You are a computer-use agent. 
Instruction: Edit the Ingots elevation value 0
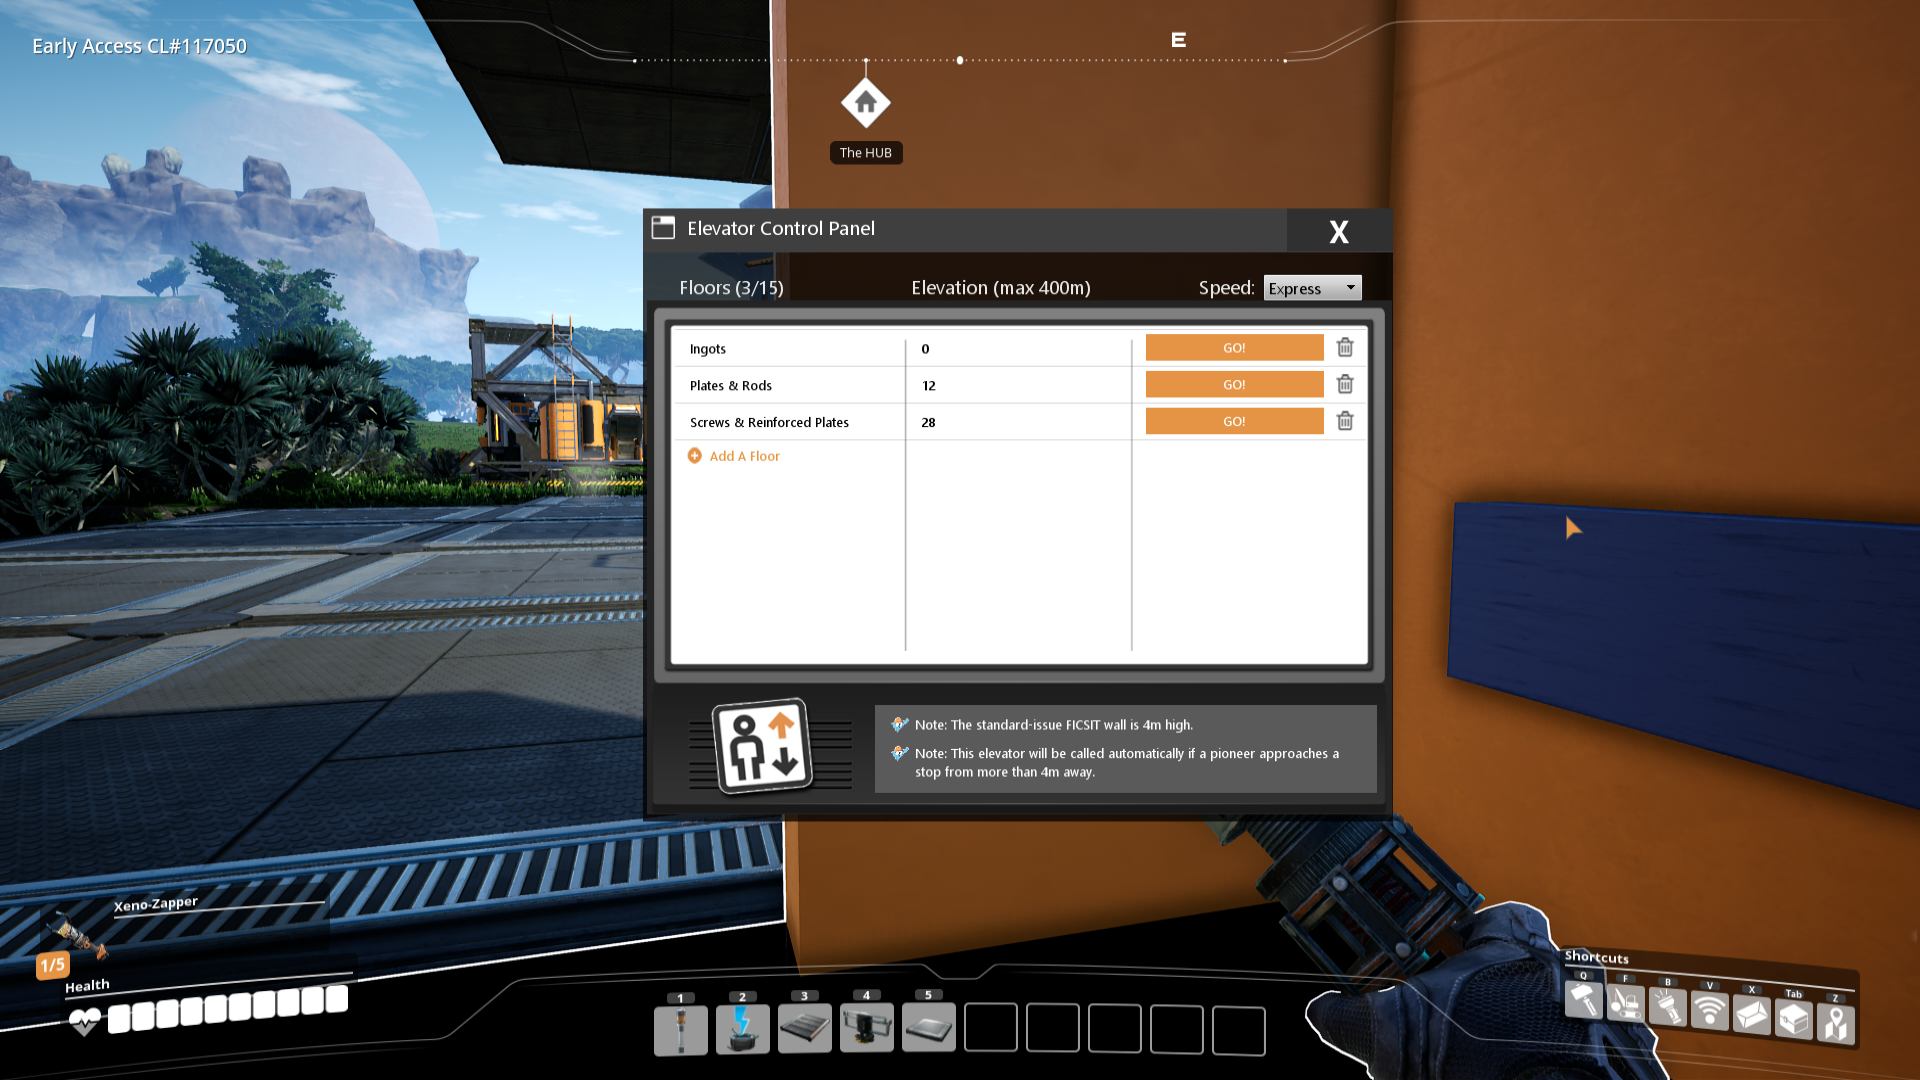(1019, 349)
